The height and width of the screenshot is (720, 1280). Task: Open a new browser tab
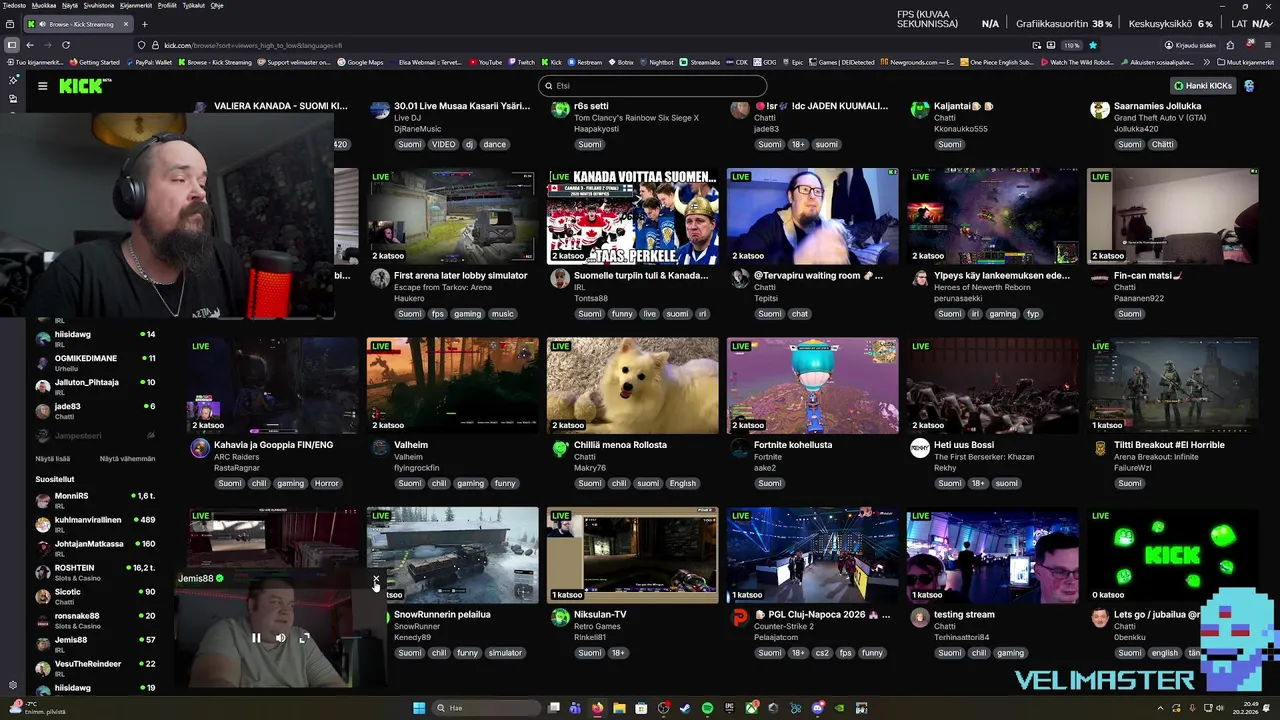(144, 24)
